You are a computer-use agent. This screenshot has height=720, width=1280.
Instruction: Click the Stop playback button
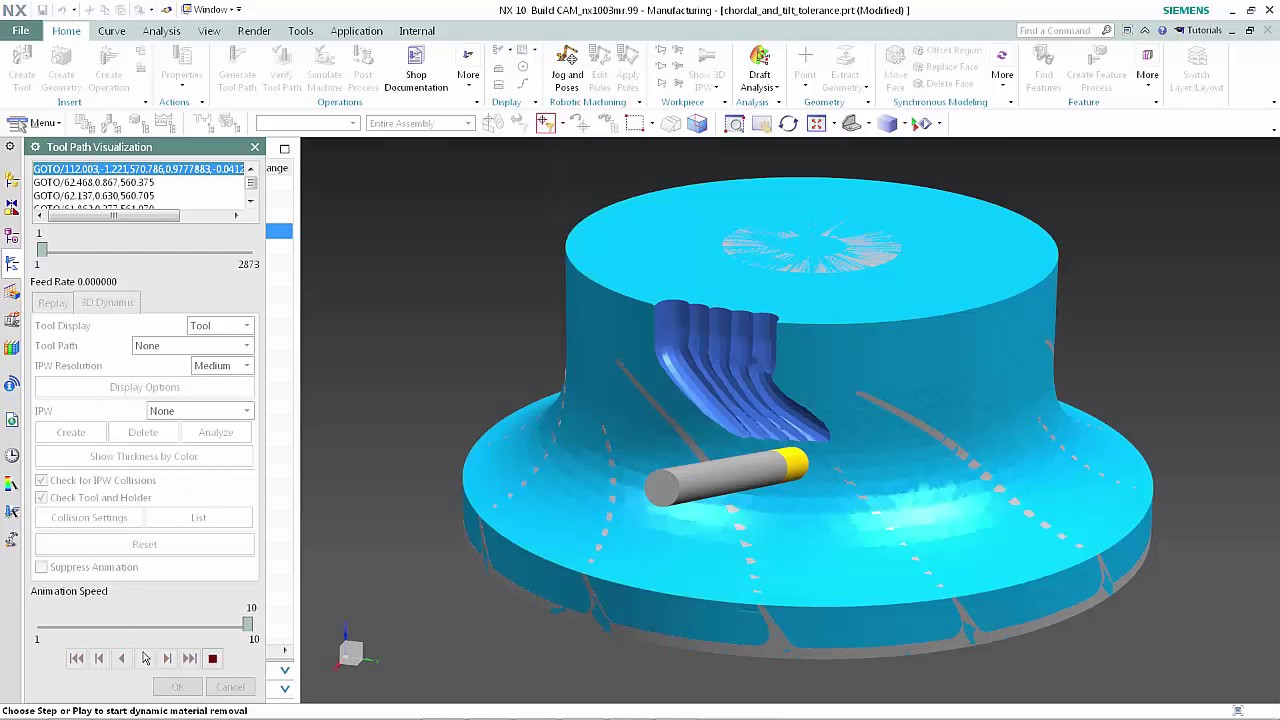click(212, 658)
